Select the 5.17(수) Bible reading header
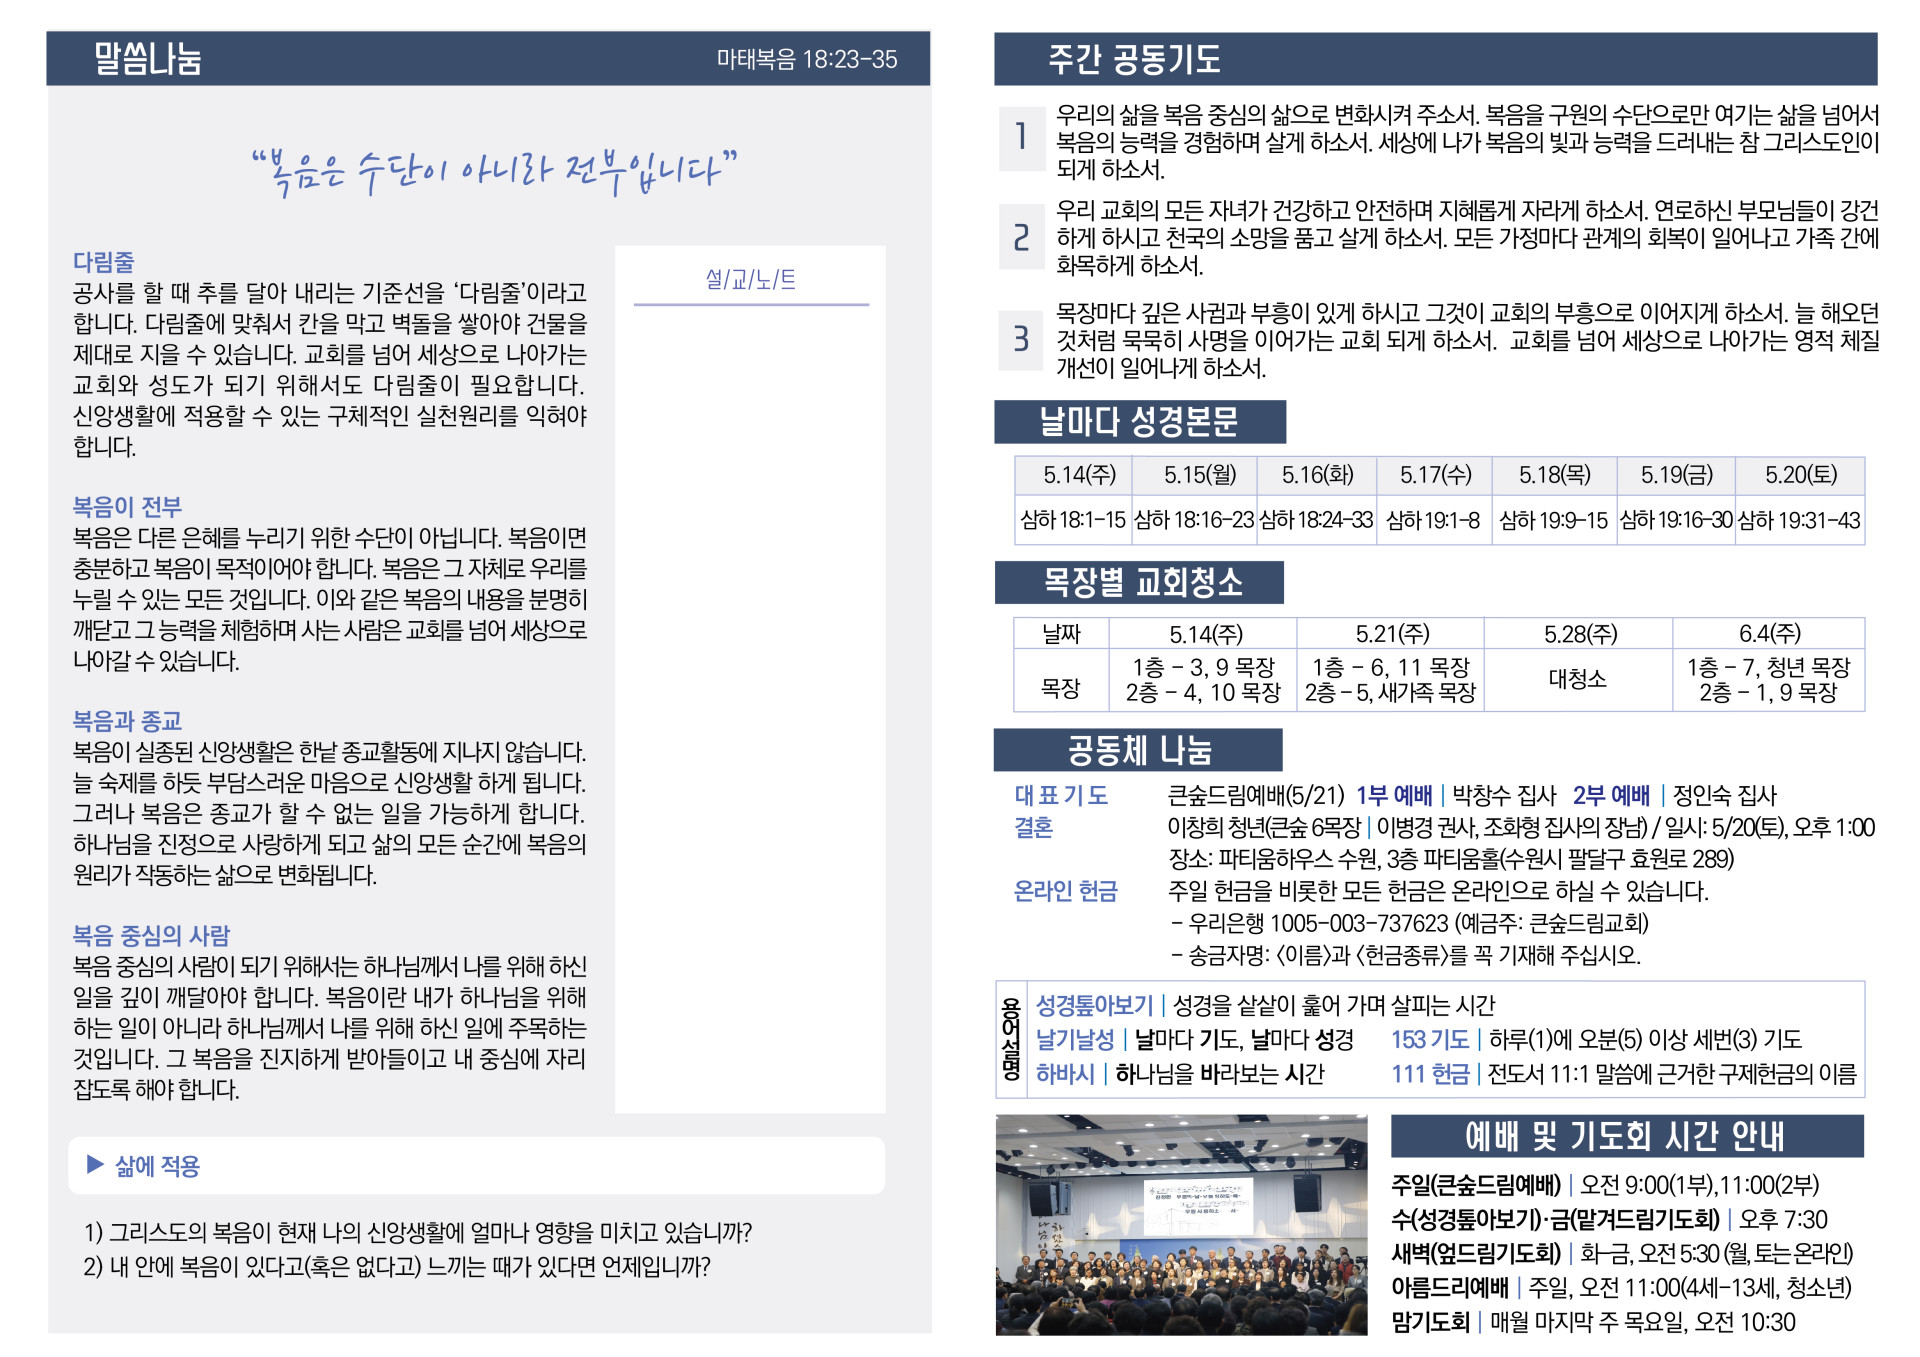Image resolution: width=1920 pixels, height=1357 pixels. click(1434, 474)
